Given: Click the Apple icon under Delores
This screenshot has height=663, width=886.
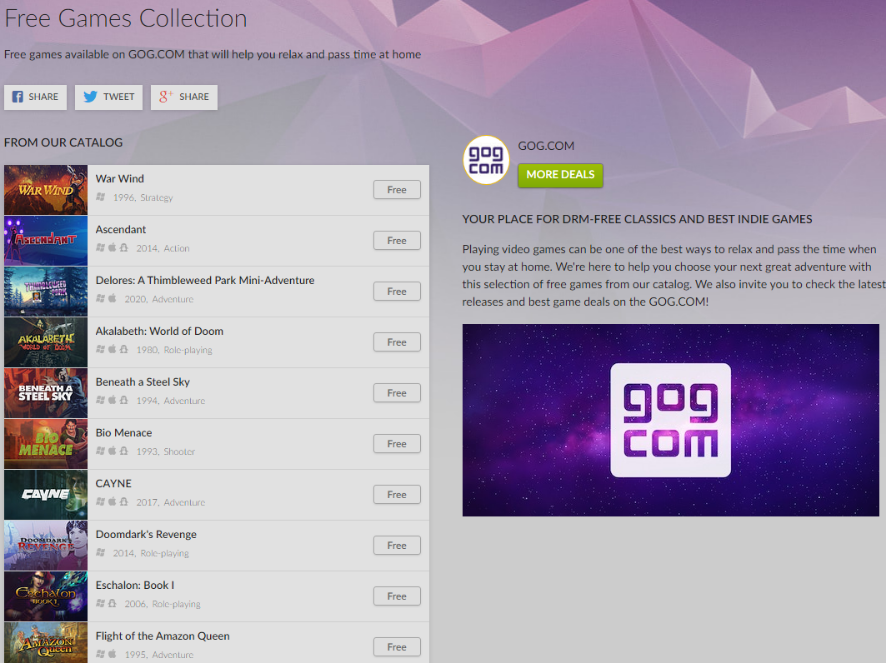Looking at the screenshot, I should [112, 298].
